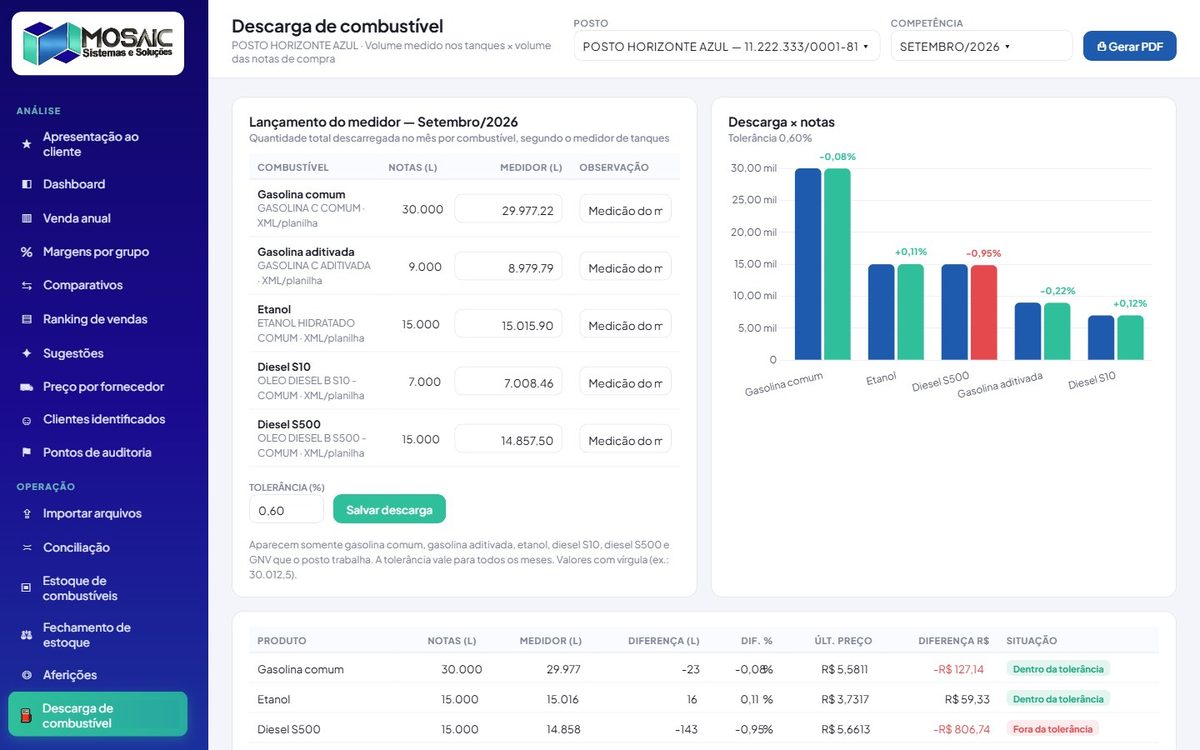Image resolution: width=1200 pixels, height=750 pixels.
Task: Click the Diesel S10 observação field
Action: point(625,382)
